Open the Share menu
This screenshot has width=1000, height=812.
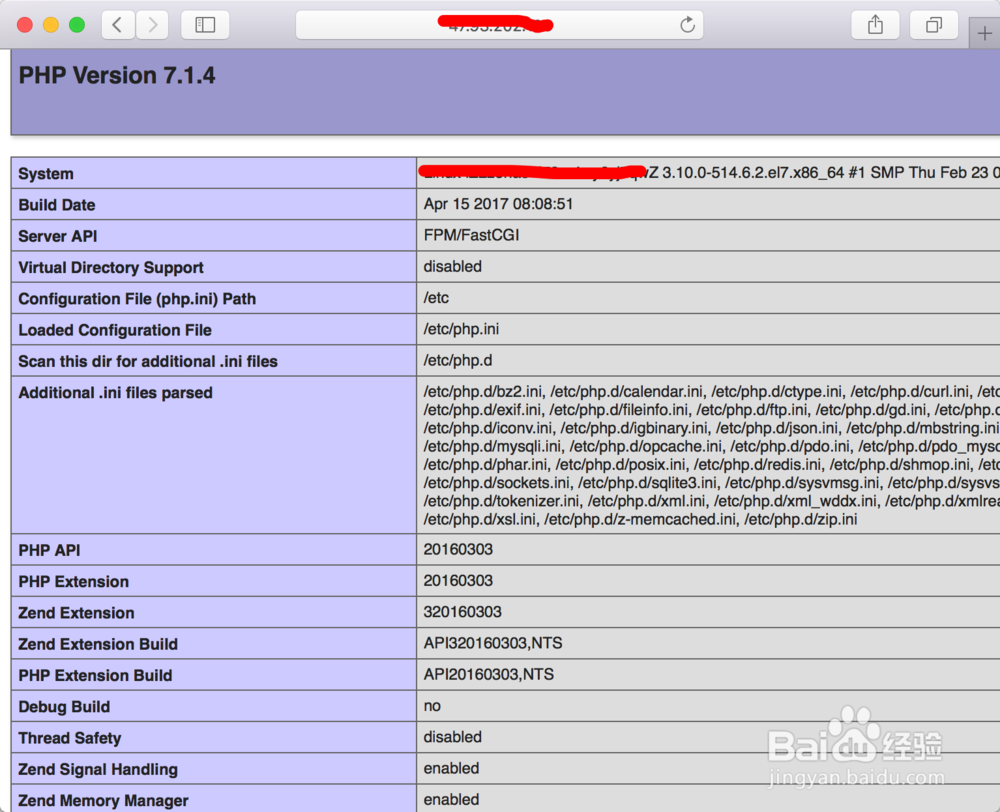(x=875, y=25)
